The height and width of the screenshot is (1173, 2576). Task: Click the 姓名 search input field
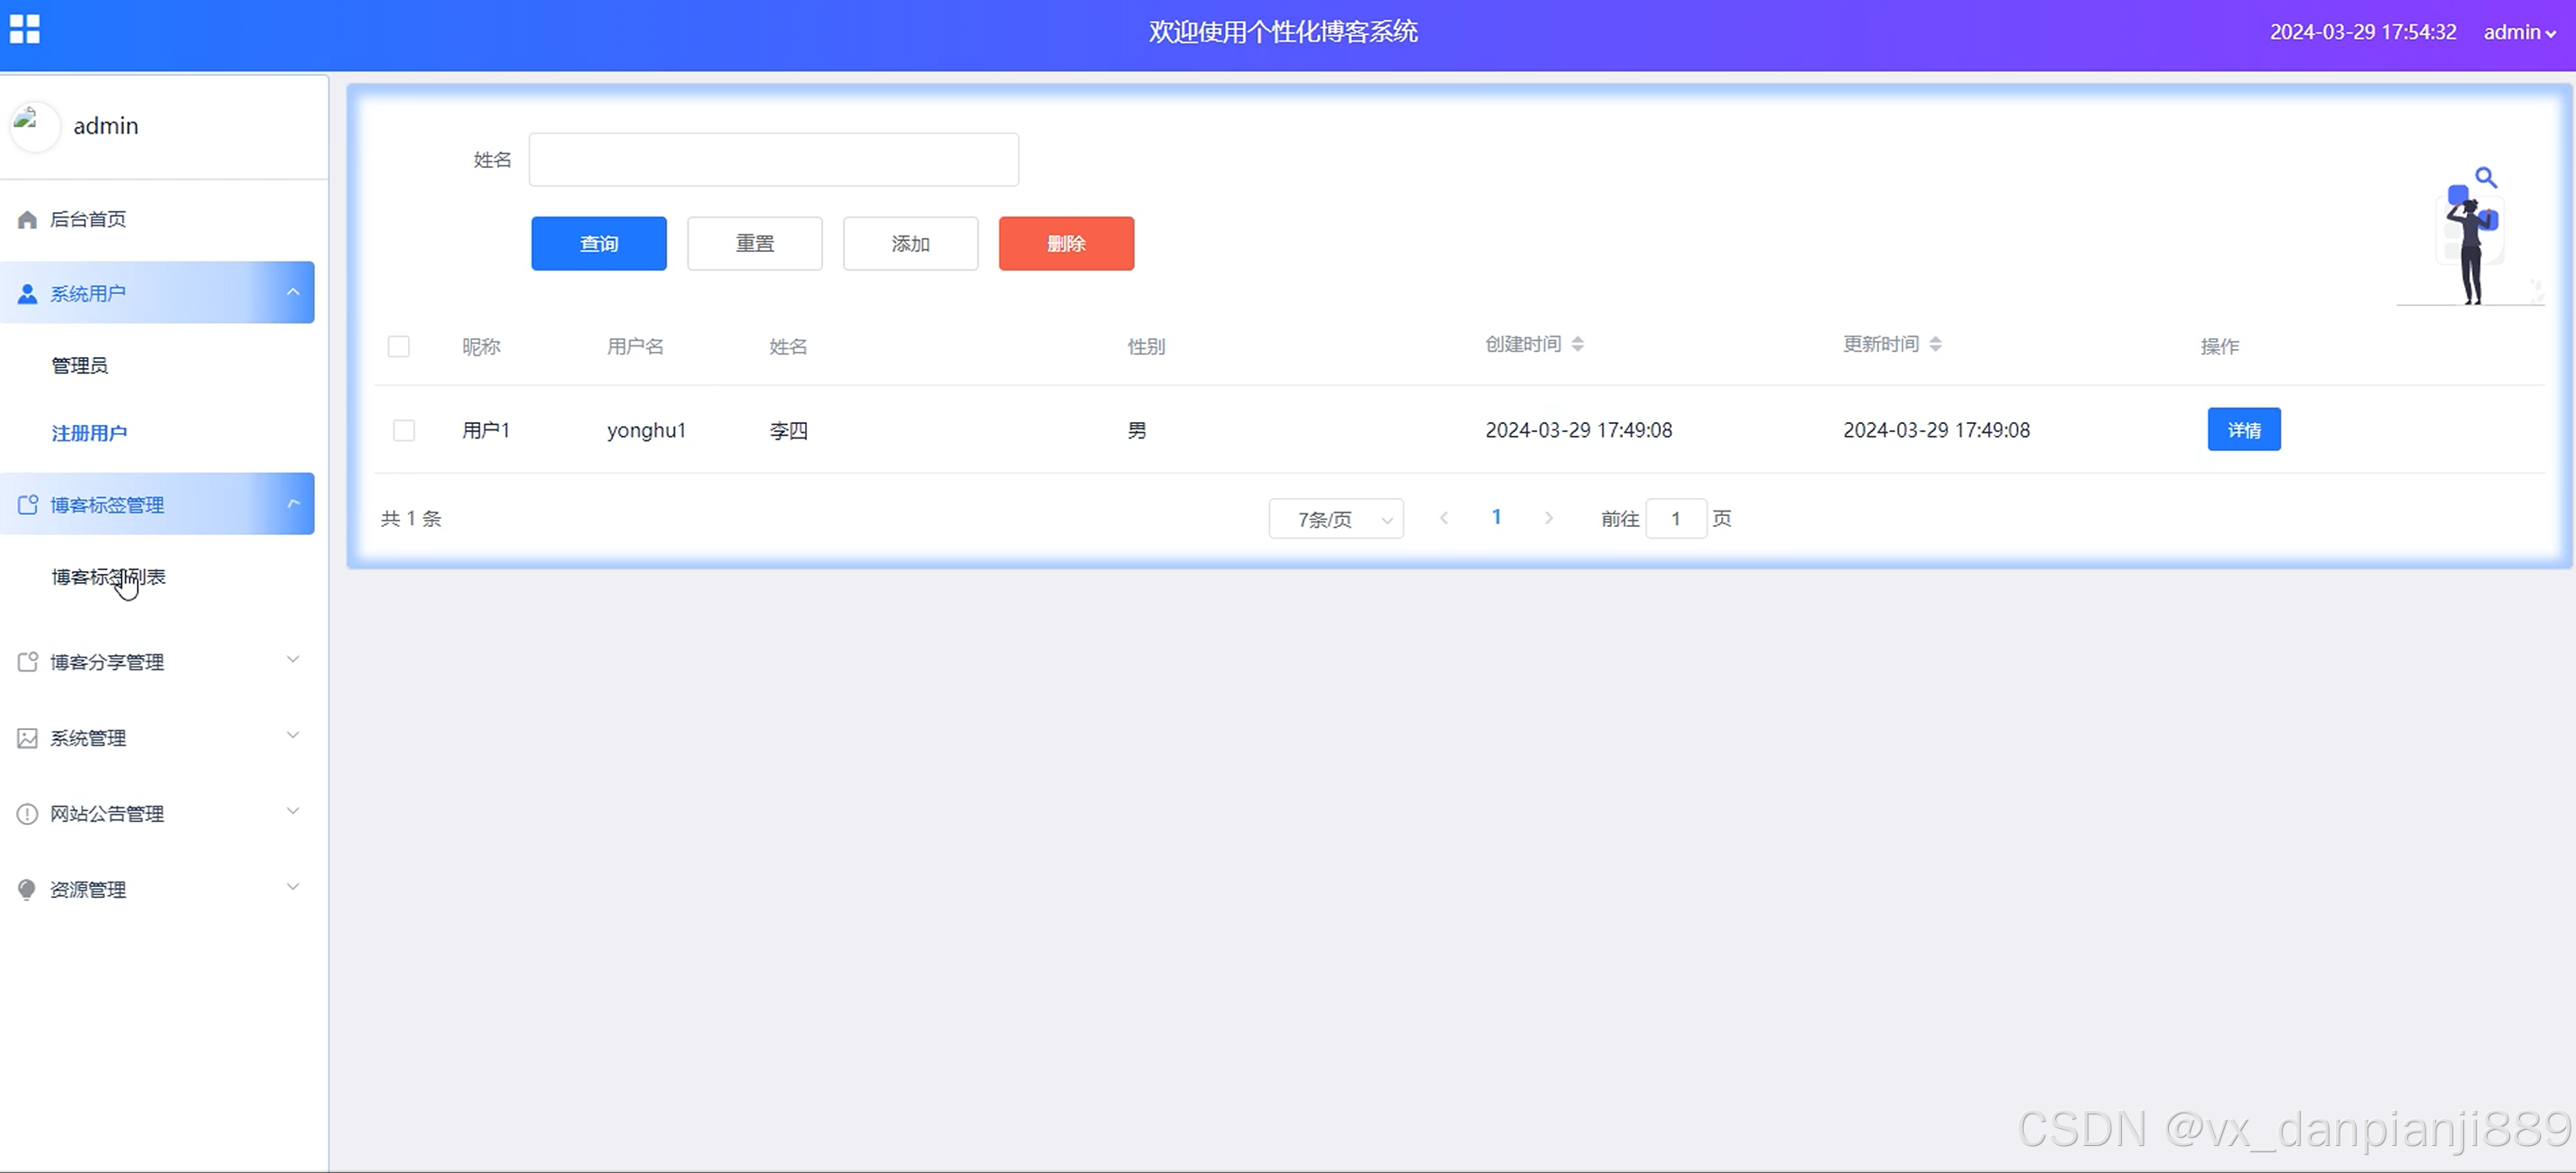(773, 160)
